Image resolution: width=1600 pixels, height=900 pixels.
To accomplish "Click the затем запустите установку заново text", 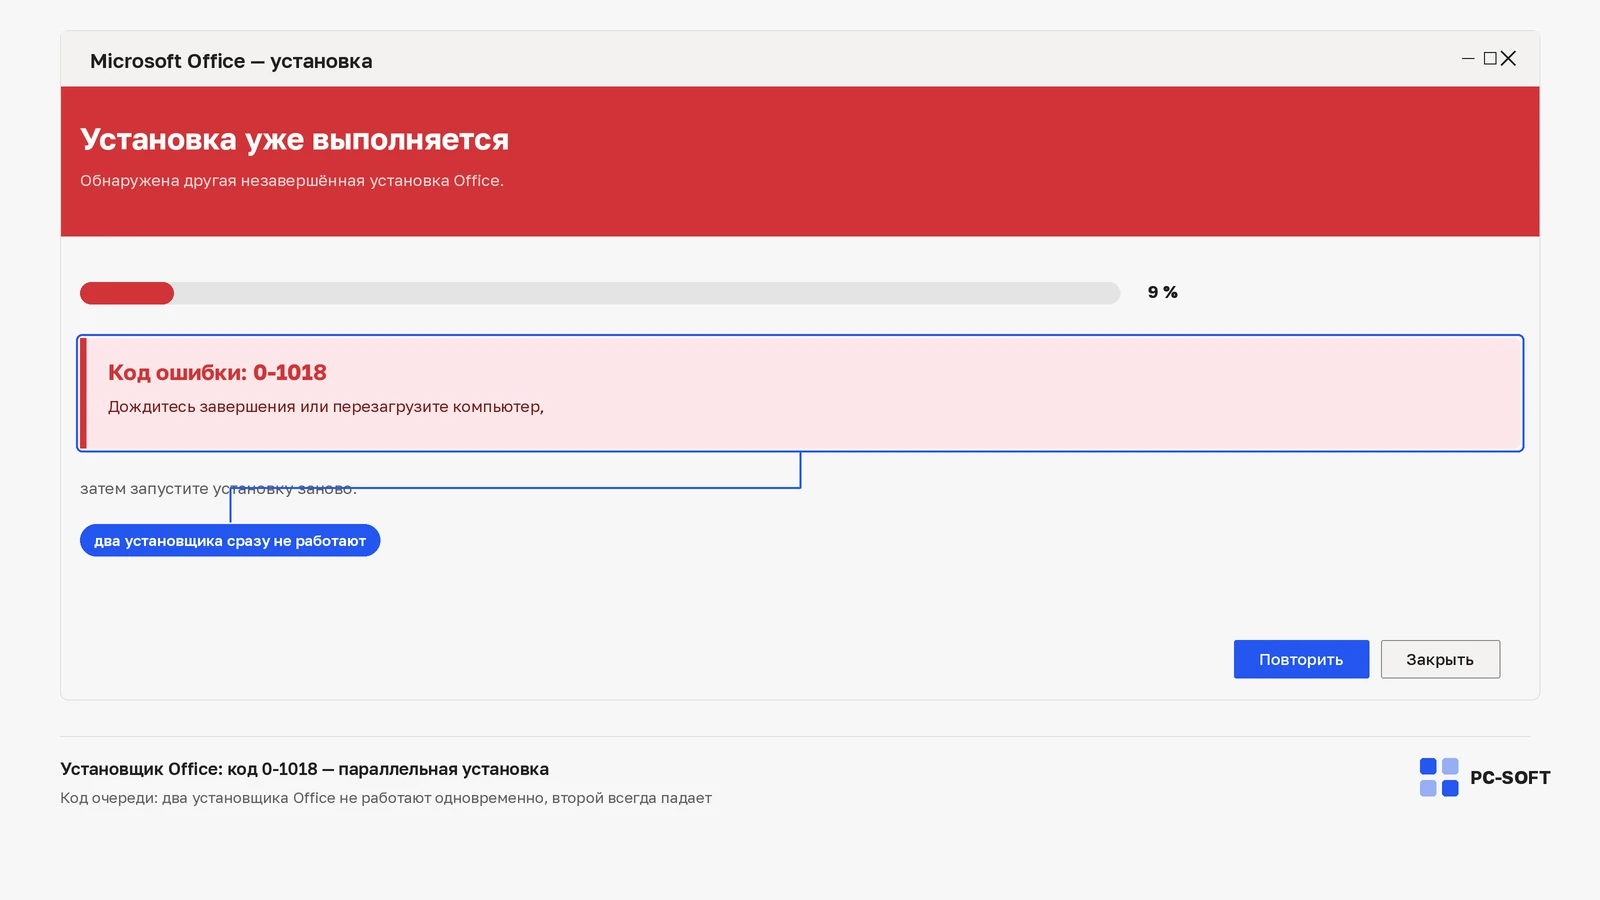I will point(218,489).
